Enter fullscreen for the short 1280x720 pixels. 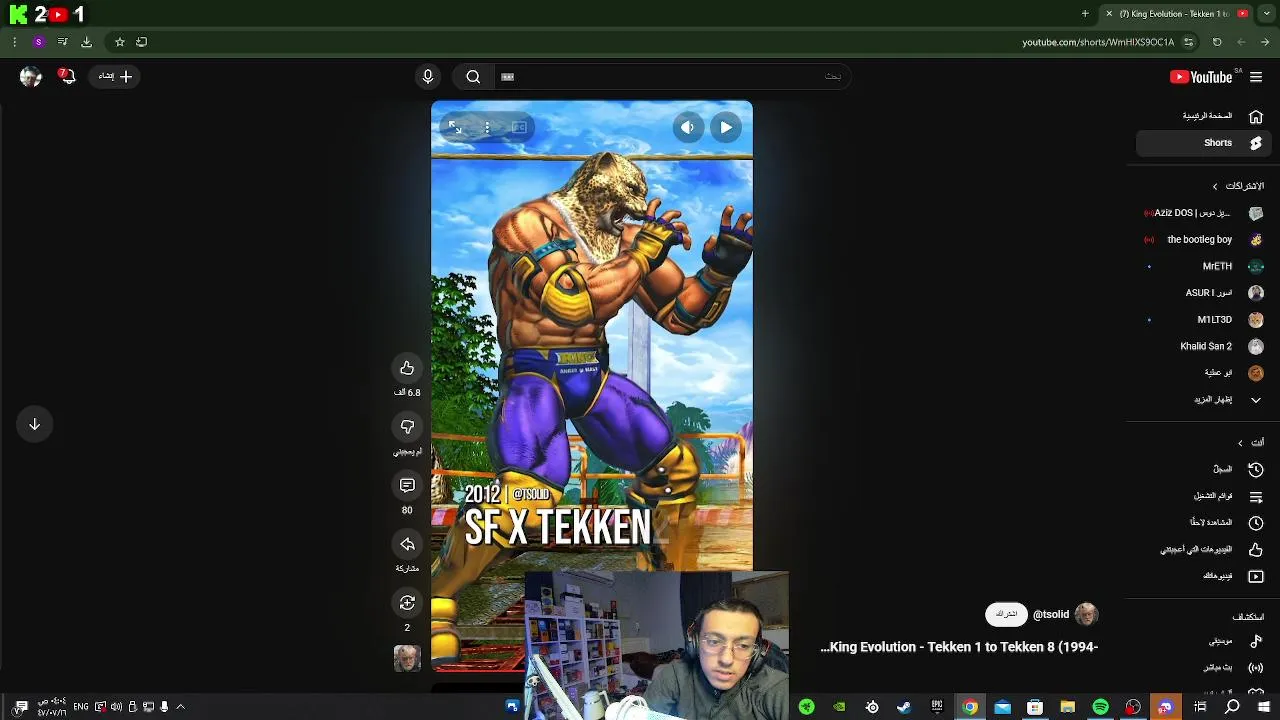click(455, 127)
